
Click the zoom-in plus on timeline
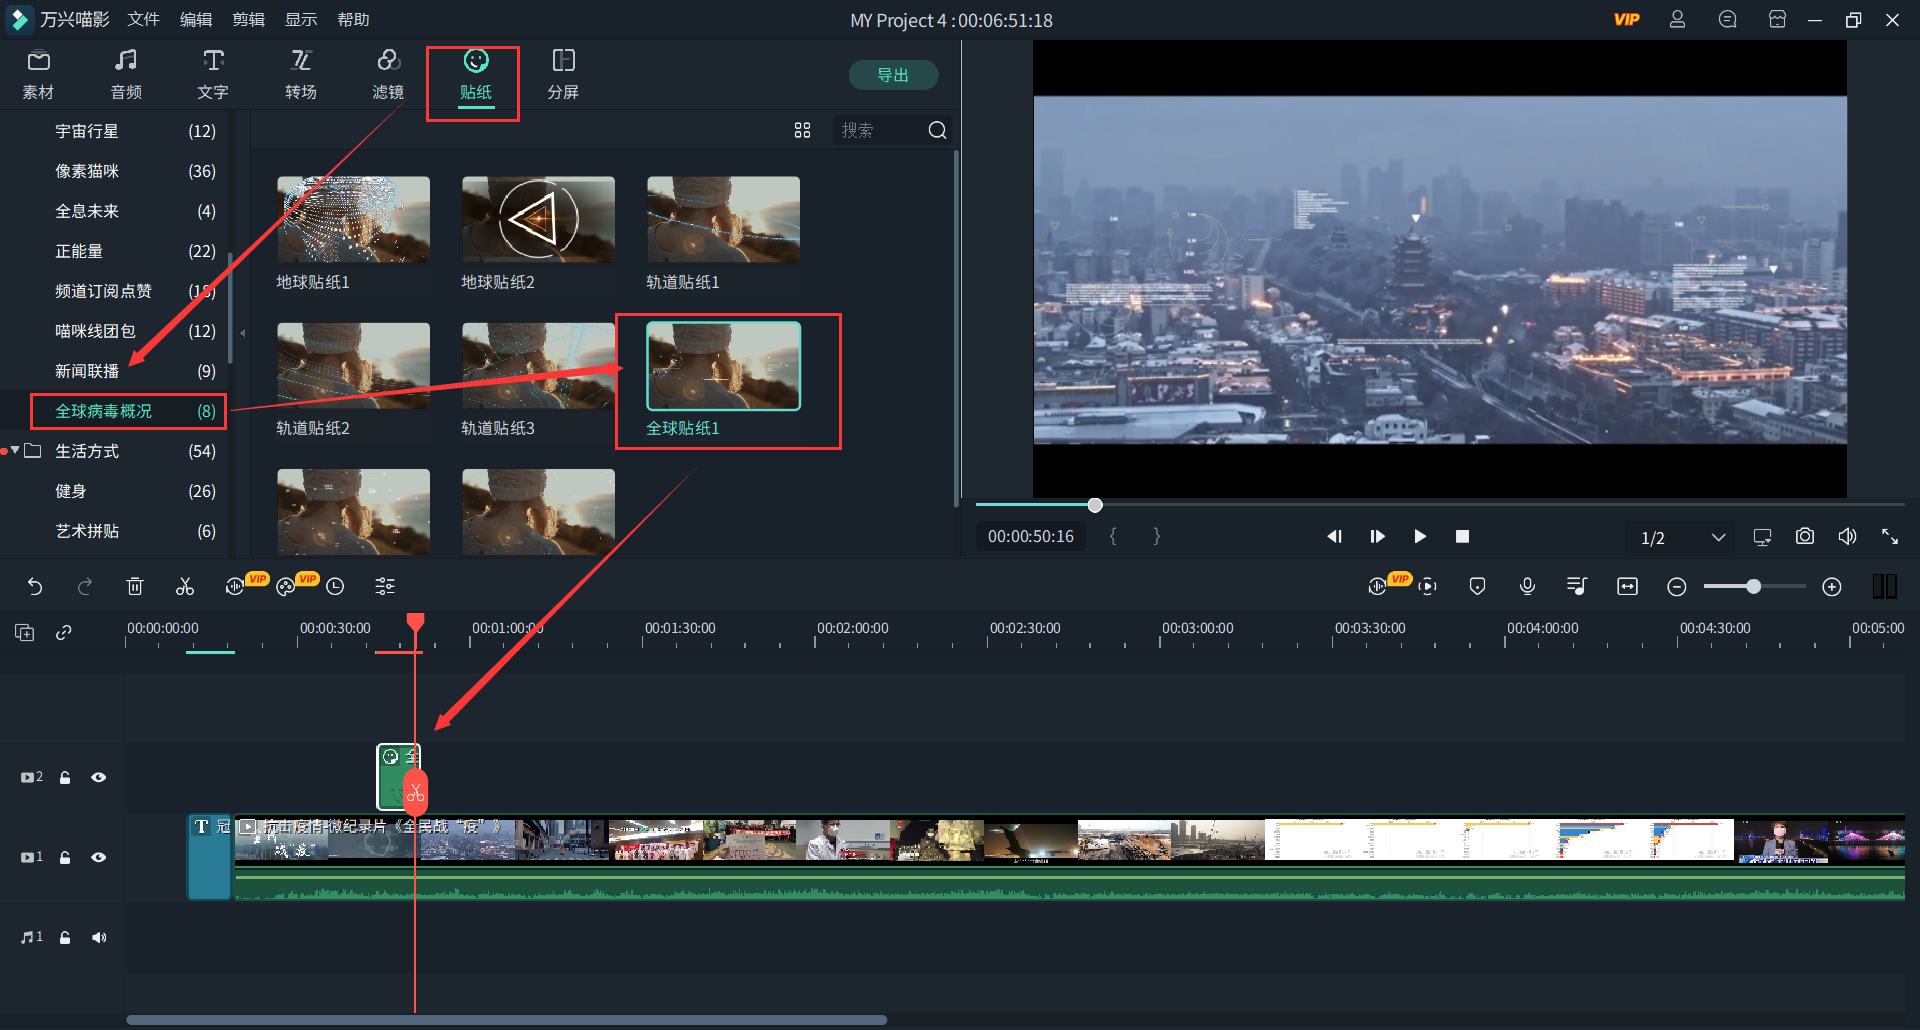(1831, 587)
